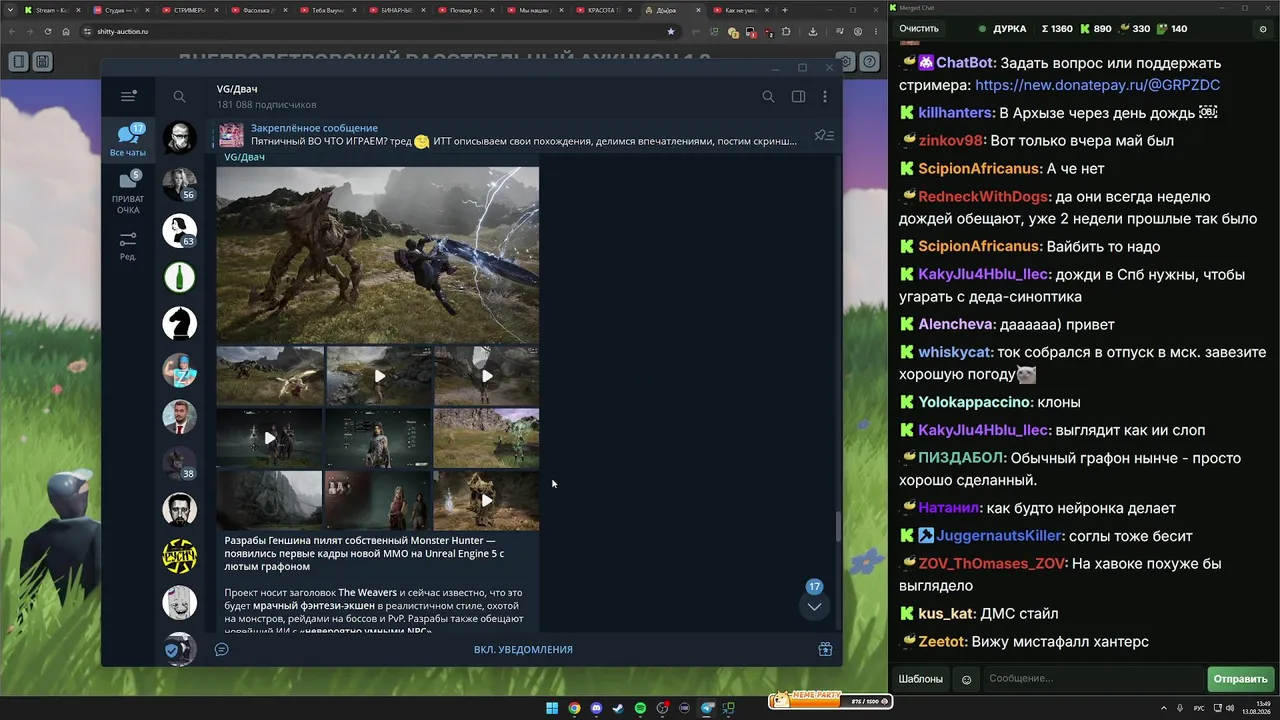
Task: Jump to latest messages with down chevron
Action: click(x=814, y=606)
